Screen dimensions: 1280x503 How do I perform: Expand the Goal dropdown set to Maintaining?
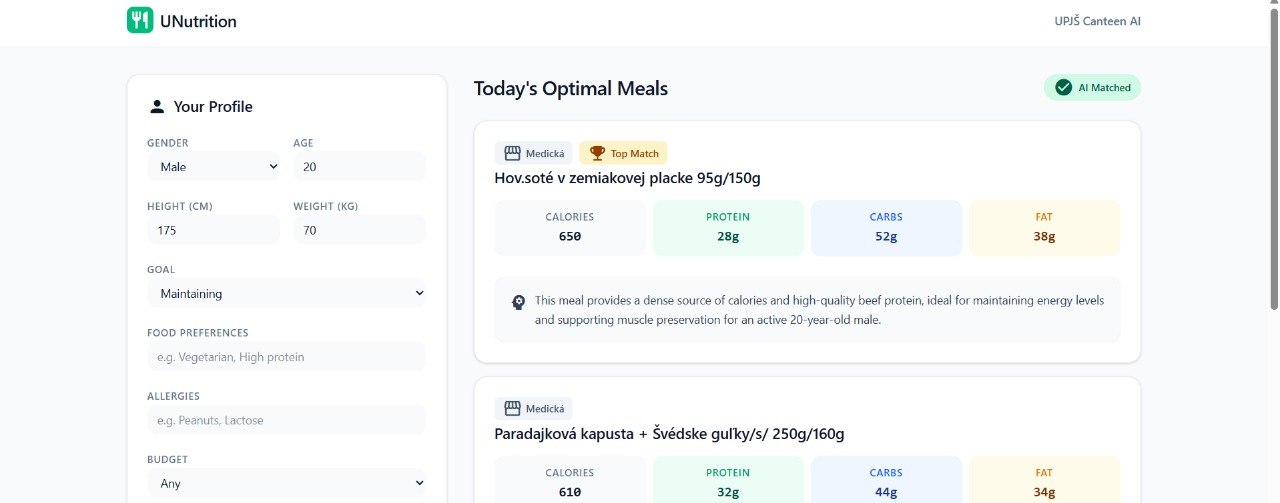click(x=286, y=294)
